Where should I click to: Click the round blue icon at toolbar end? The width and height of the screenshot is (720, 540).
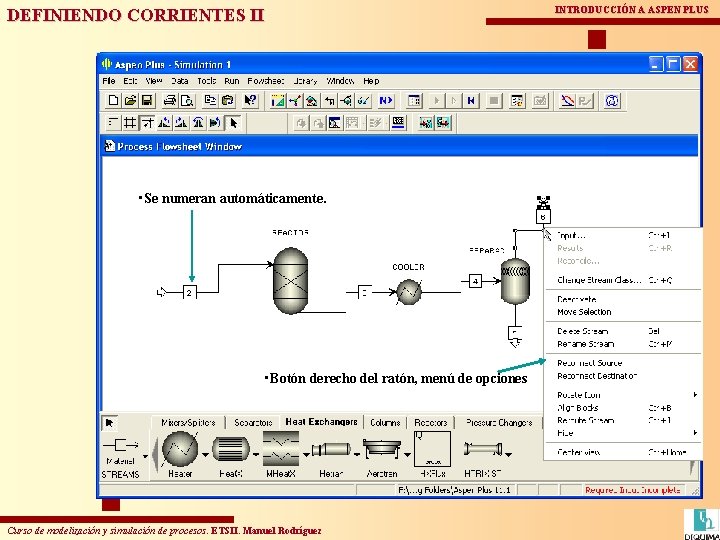click(x=612, y=100)
